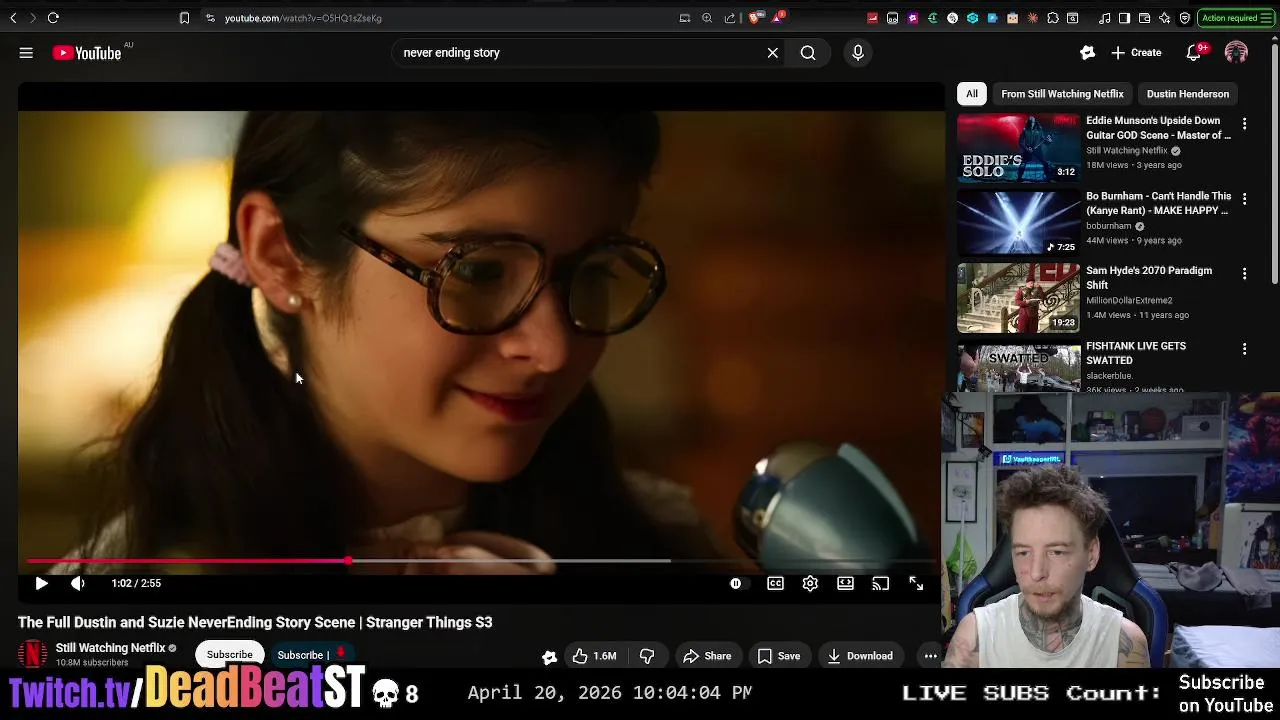
Task: Clear the search box with the X
Action: point(773,53)
